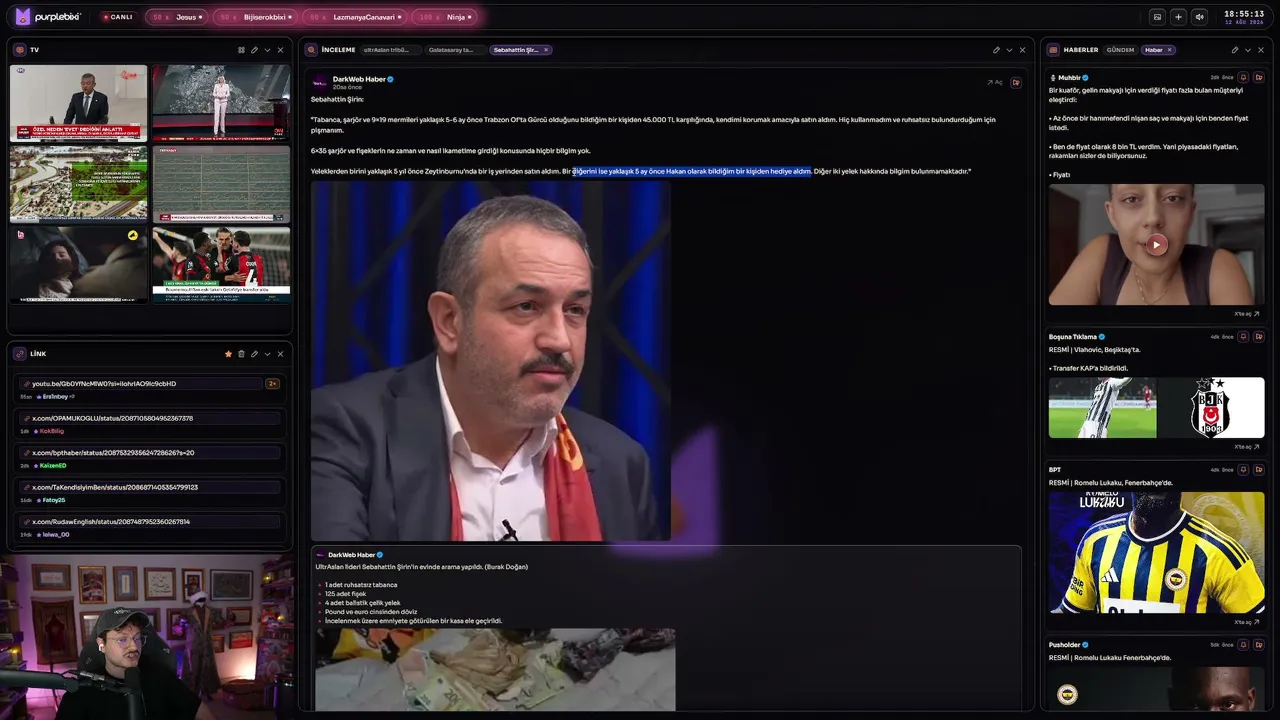Edit the İNCELEME panel with pencil icon
Image resolution: width=1280 pixels, height=720 pixels.
click(x=996, y=50)
